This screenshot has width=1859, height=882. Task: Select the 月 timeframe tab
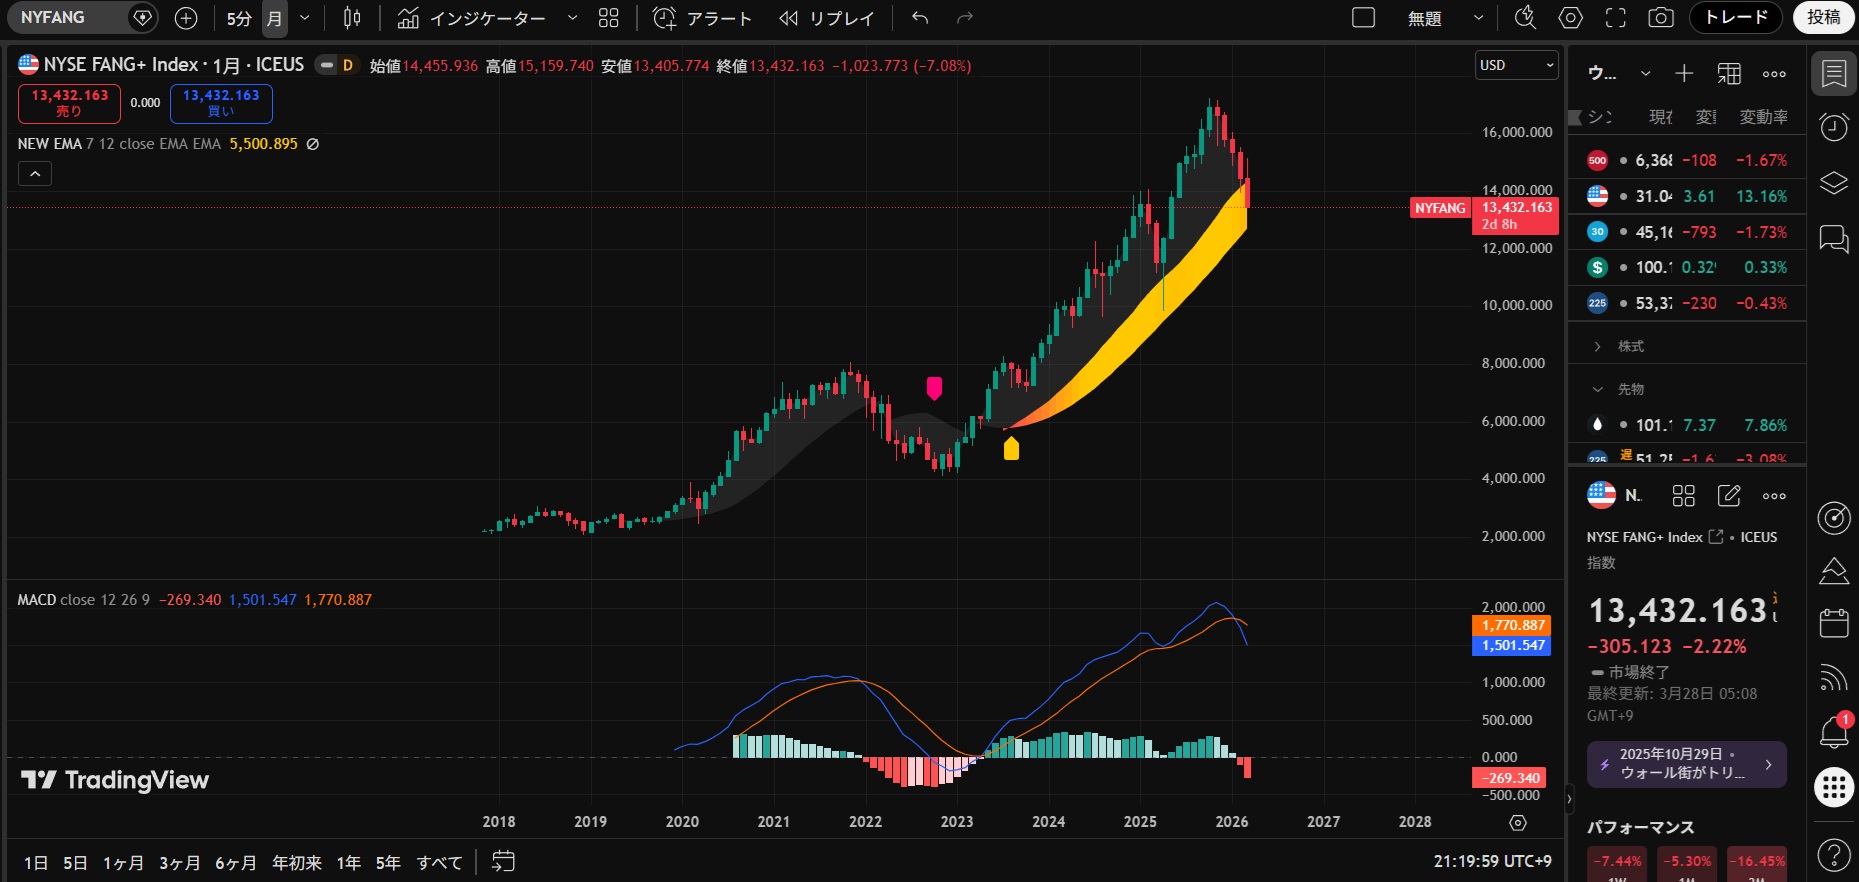pos(275,18)
